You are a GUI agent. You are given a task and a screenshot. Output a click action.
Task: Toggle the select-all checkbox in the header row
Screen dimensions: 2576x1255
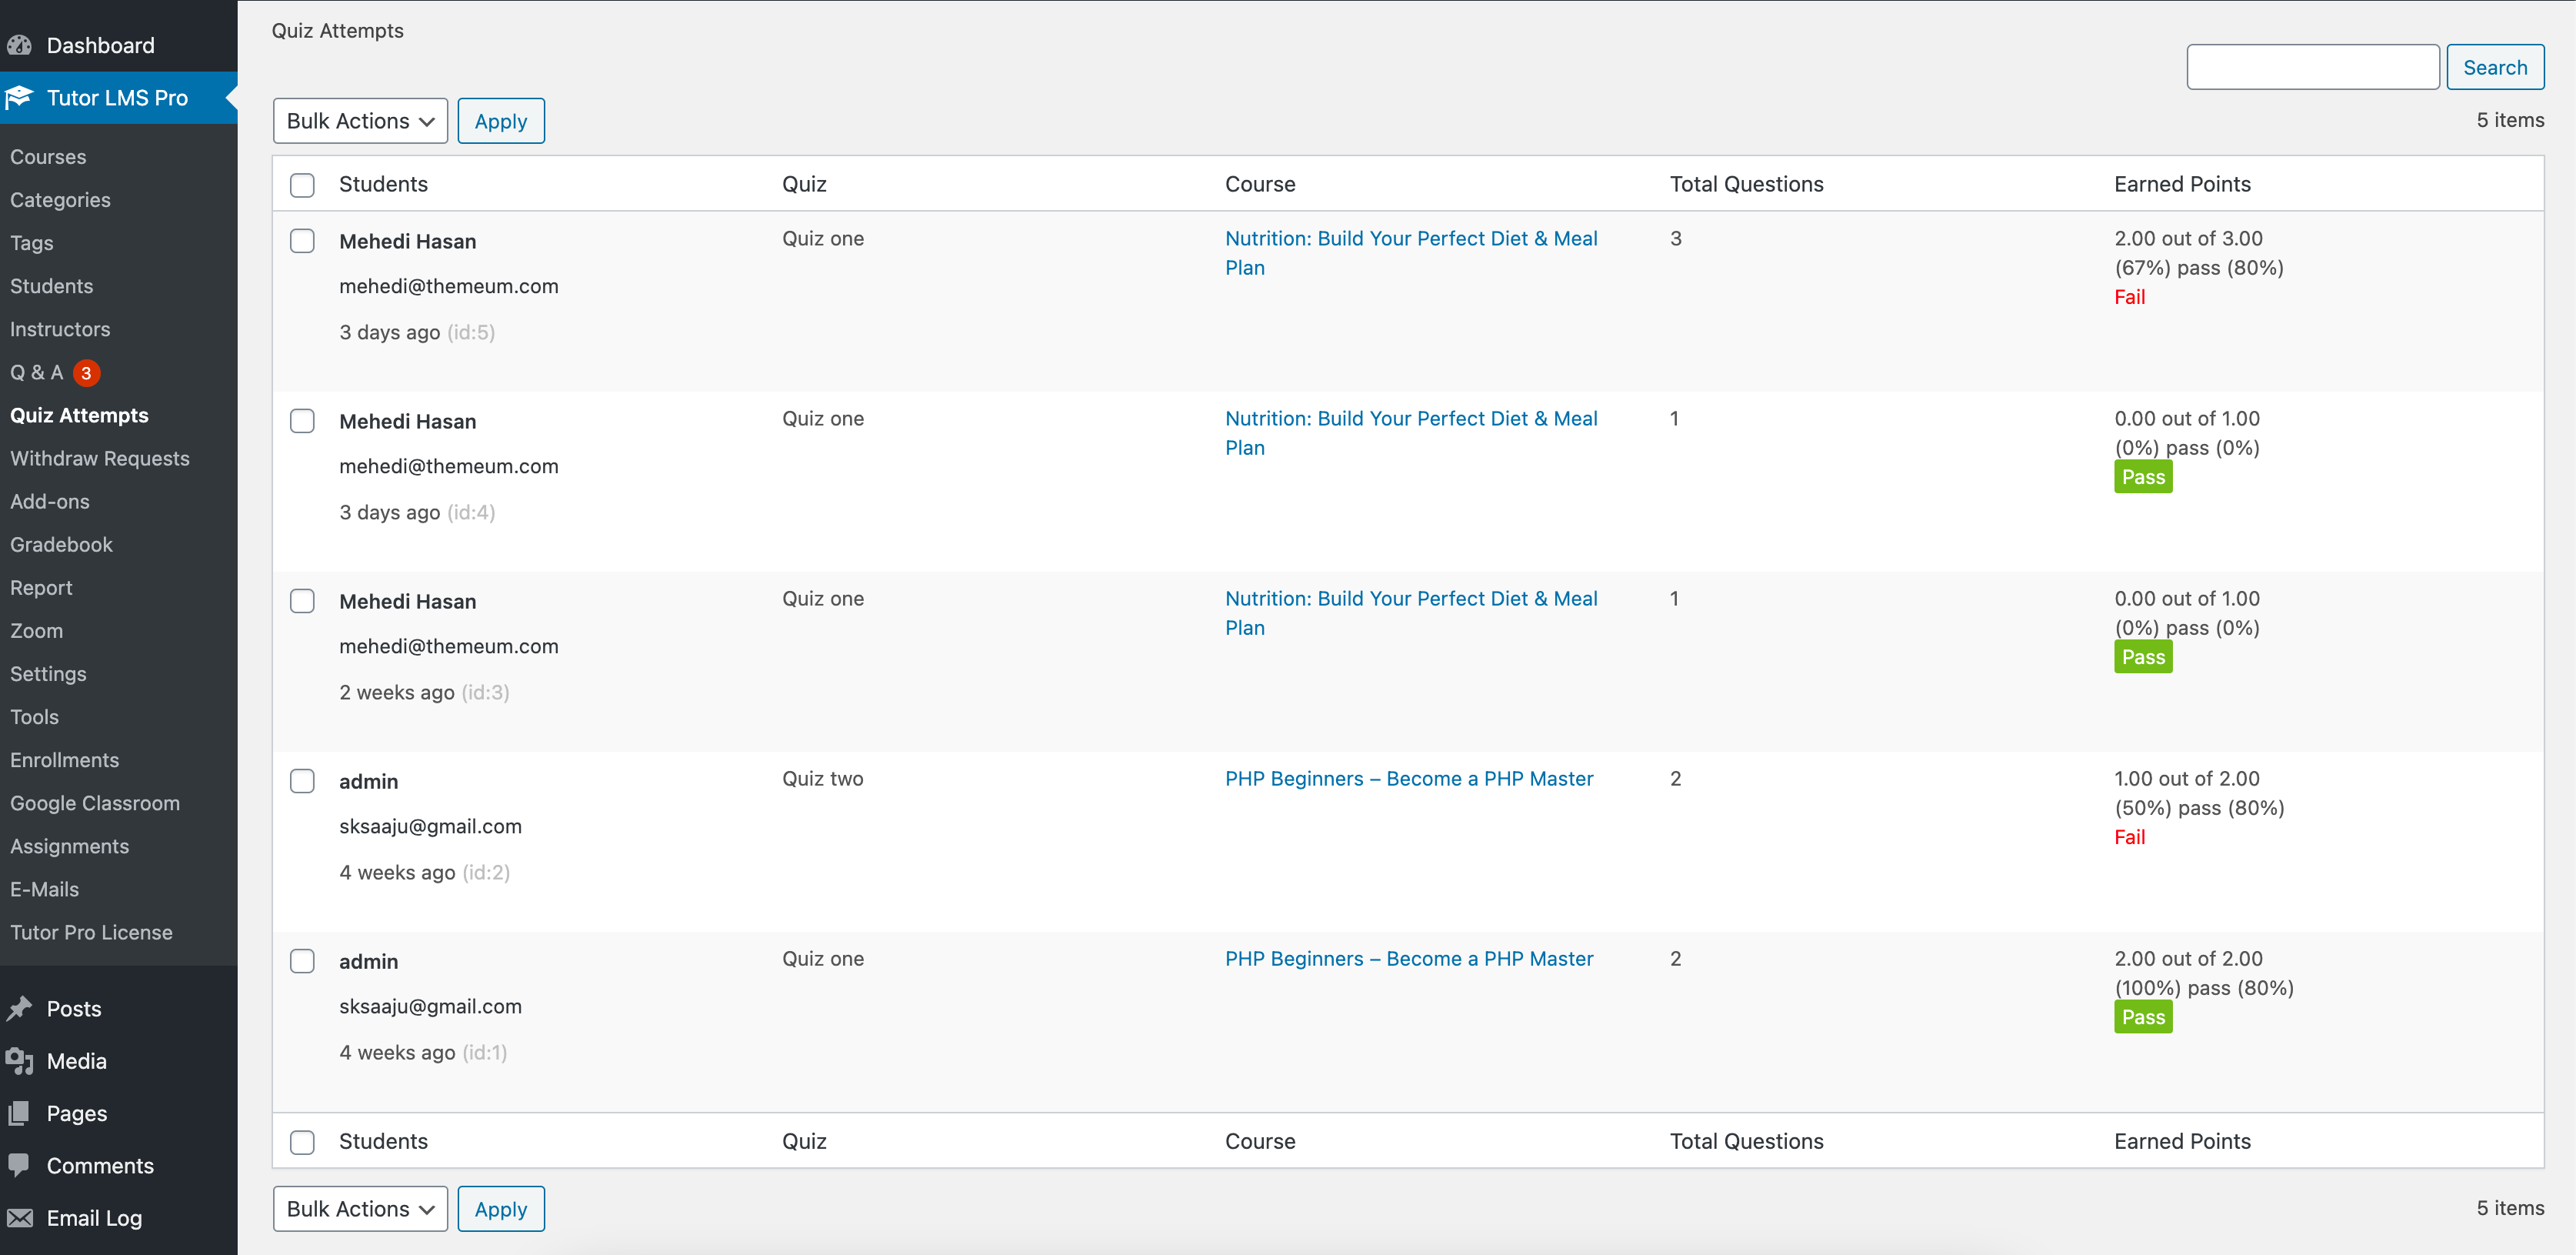point(302,185)
